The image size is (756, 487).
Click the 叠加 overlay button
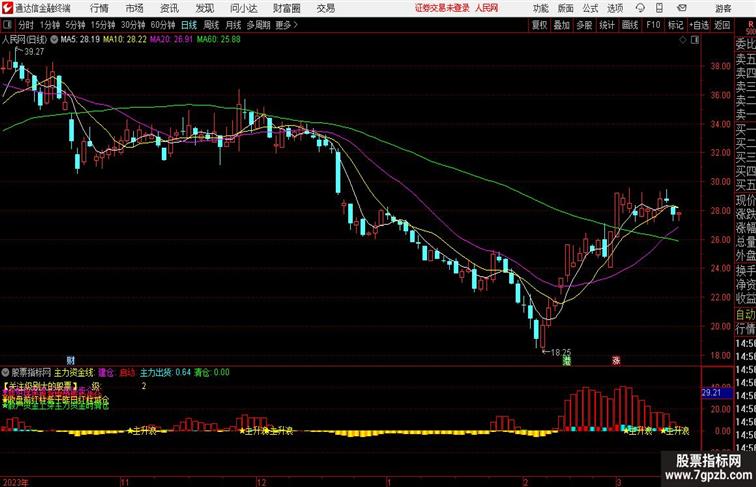[x=562, y=25]
